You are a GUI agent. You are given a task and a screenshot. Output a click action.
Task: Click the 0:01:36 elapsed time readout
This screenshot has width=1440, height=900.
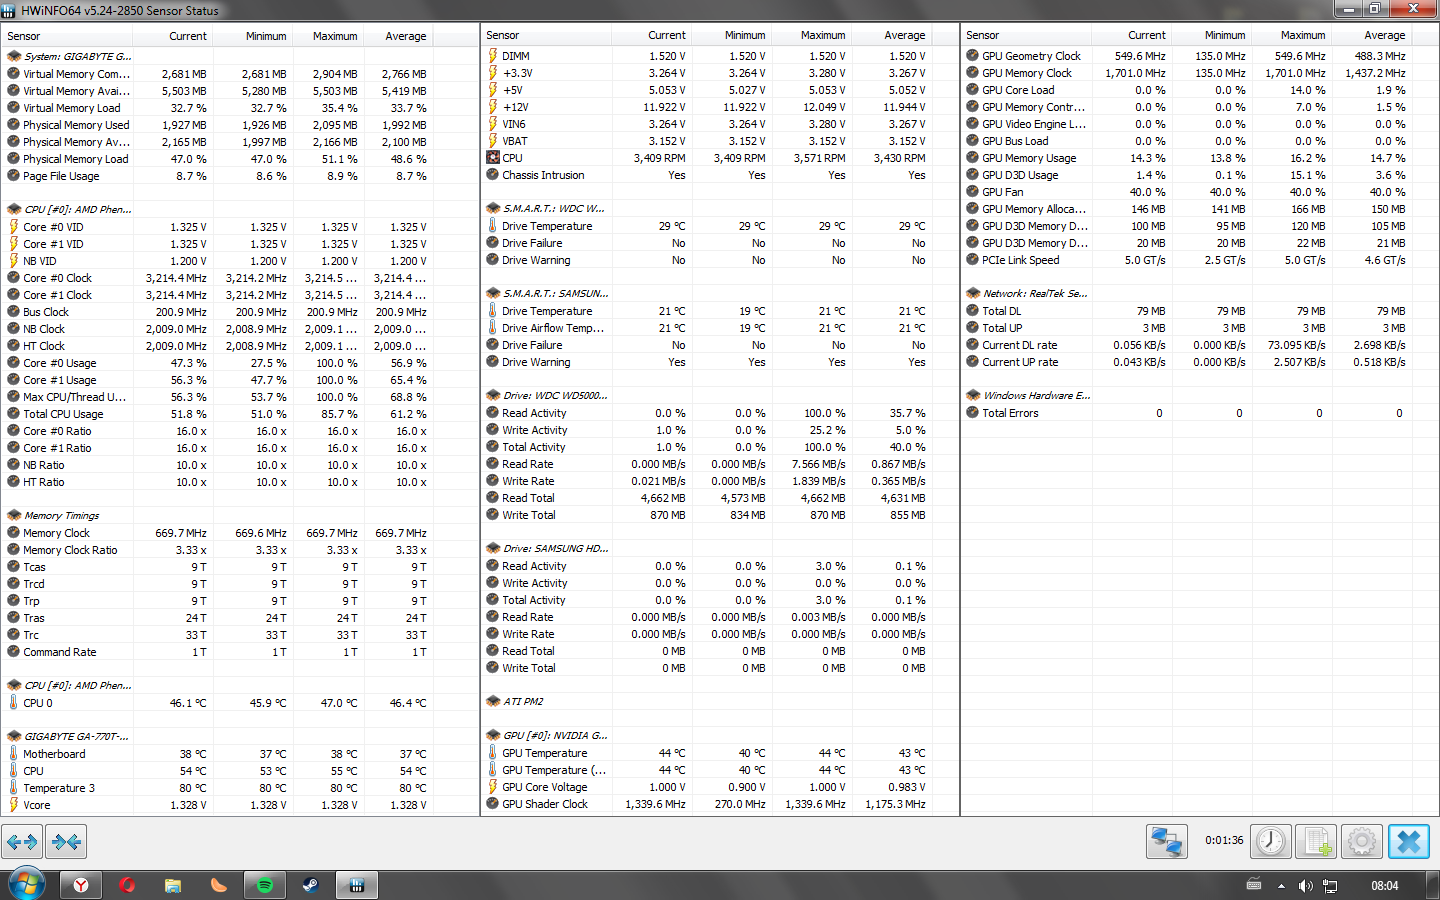[1224, 841]
